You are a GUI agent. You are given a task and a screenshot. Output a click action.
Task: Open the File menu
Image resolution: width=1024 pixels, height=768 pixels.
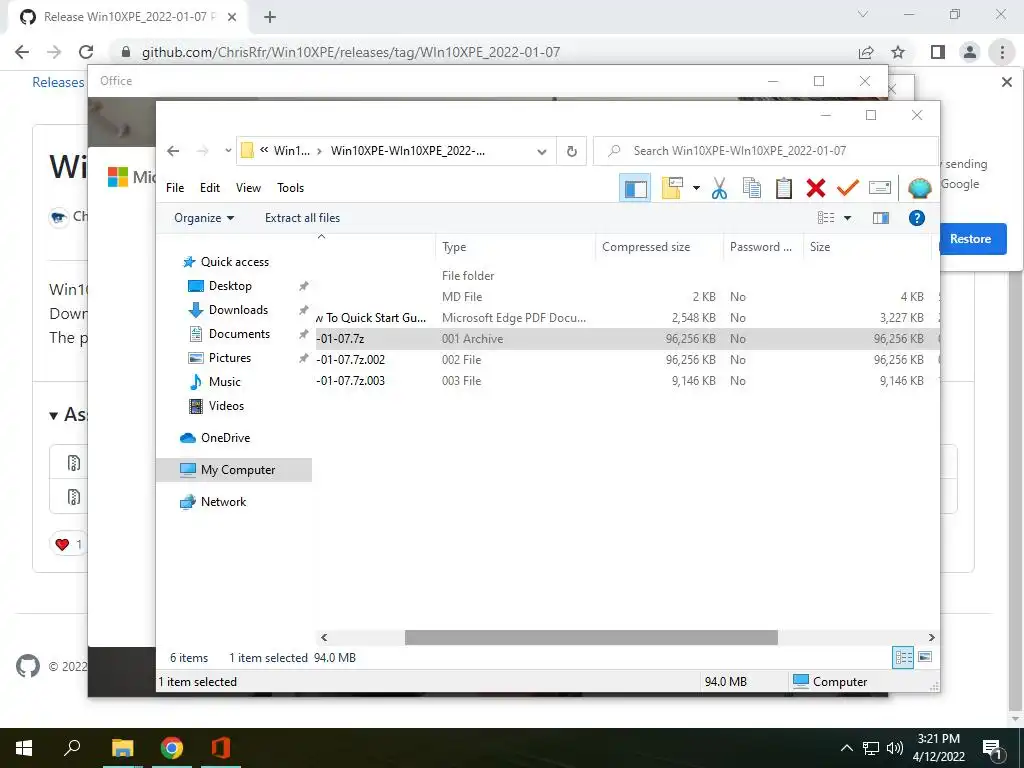[175, 187]
